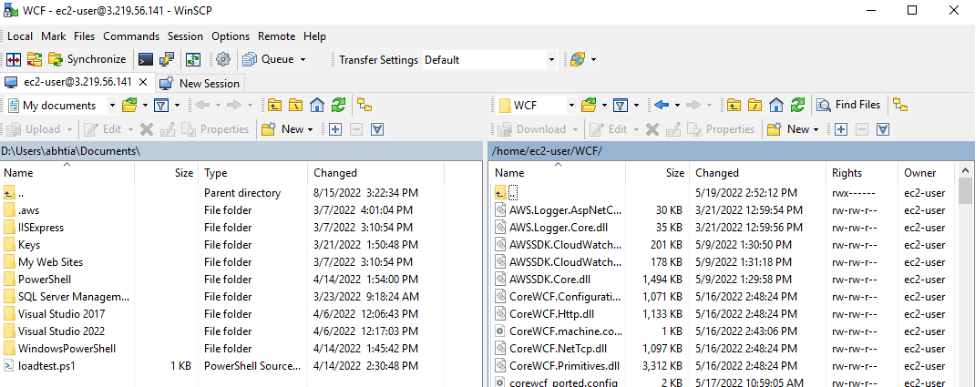This screenshot has width=977, height=387.
Task: Open the My documents drive dropdown
Action: tap(112, 105)
